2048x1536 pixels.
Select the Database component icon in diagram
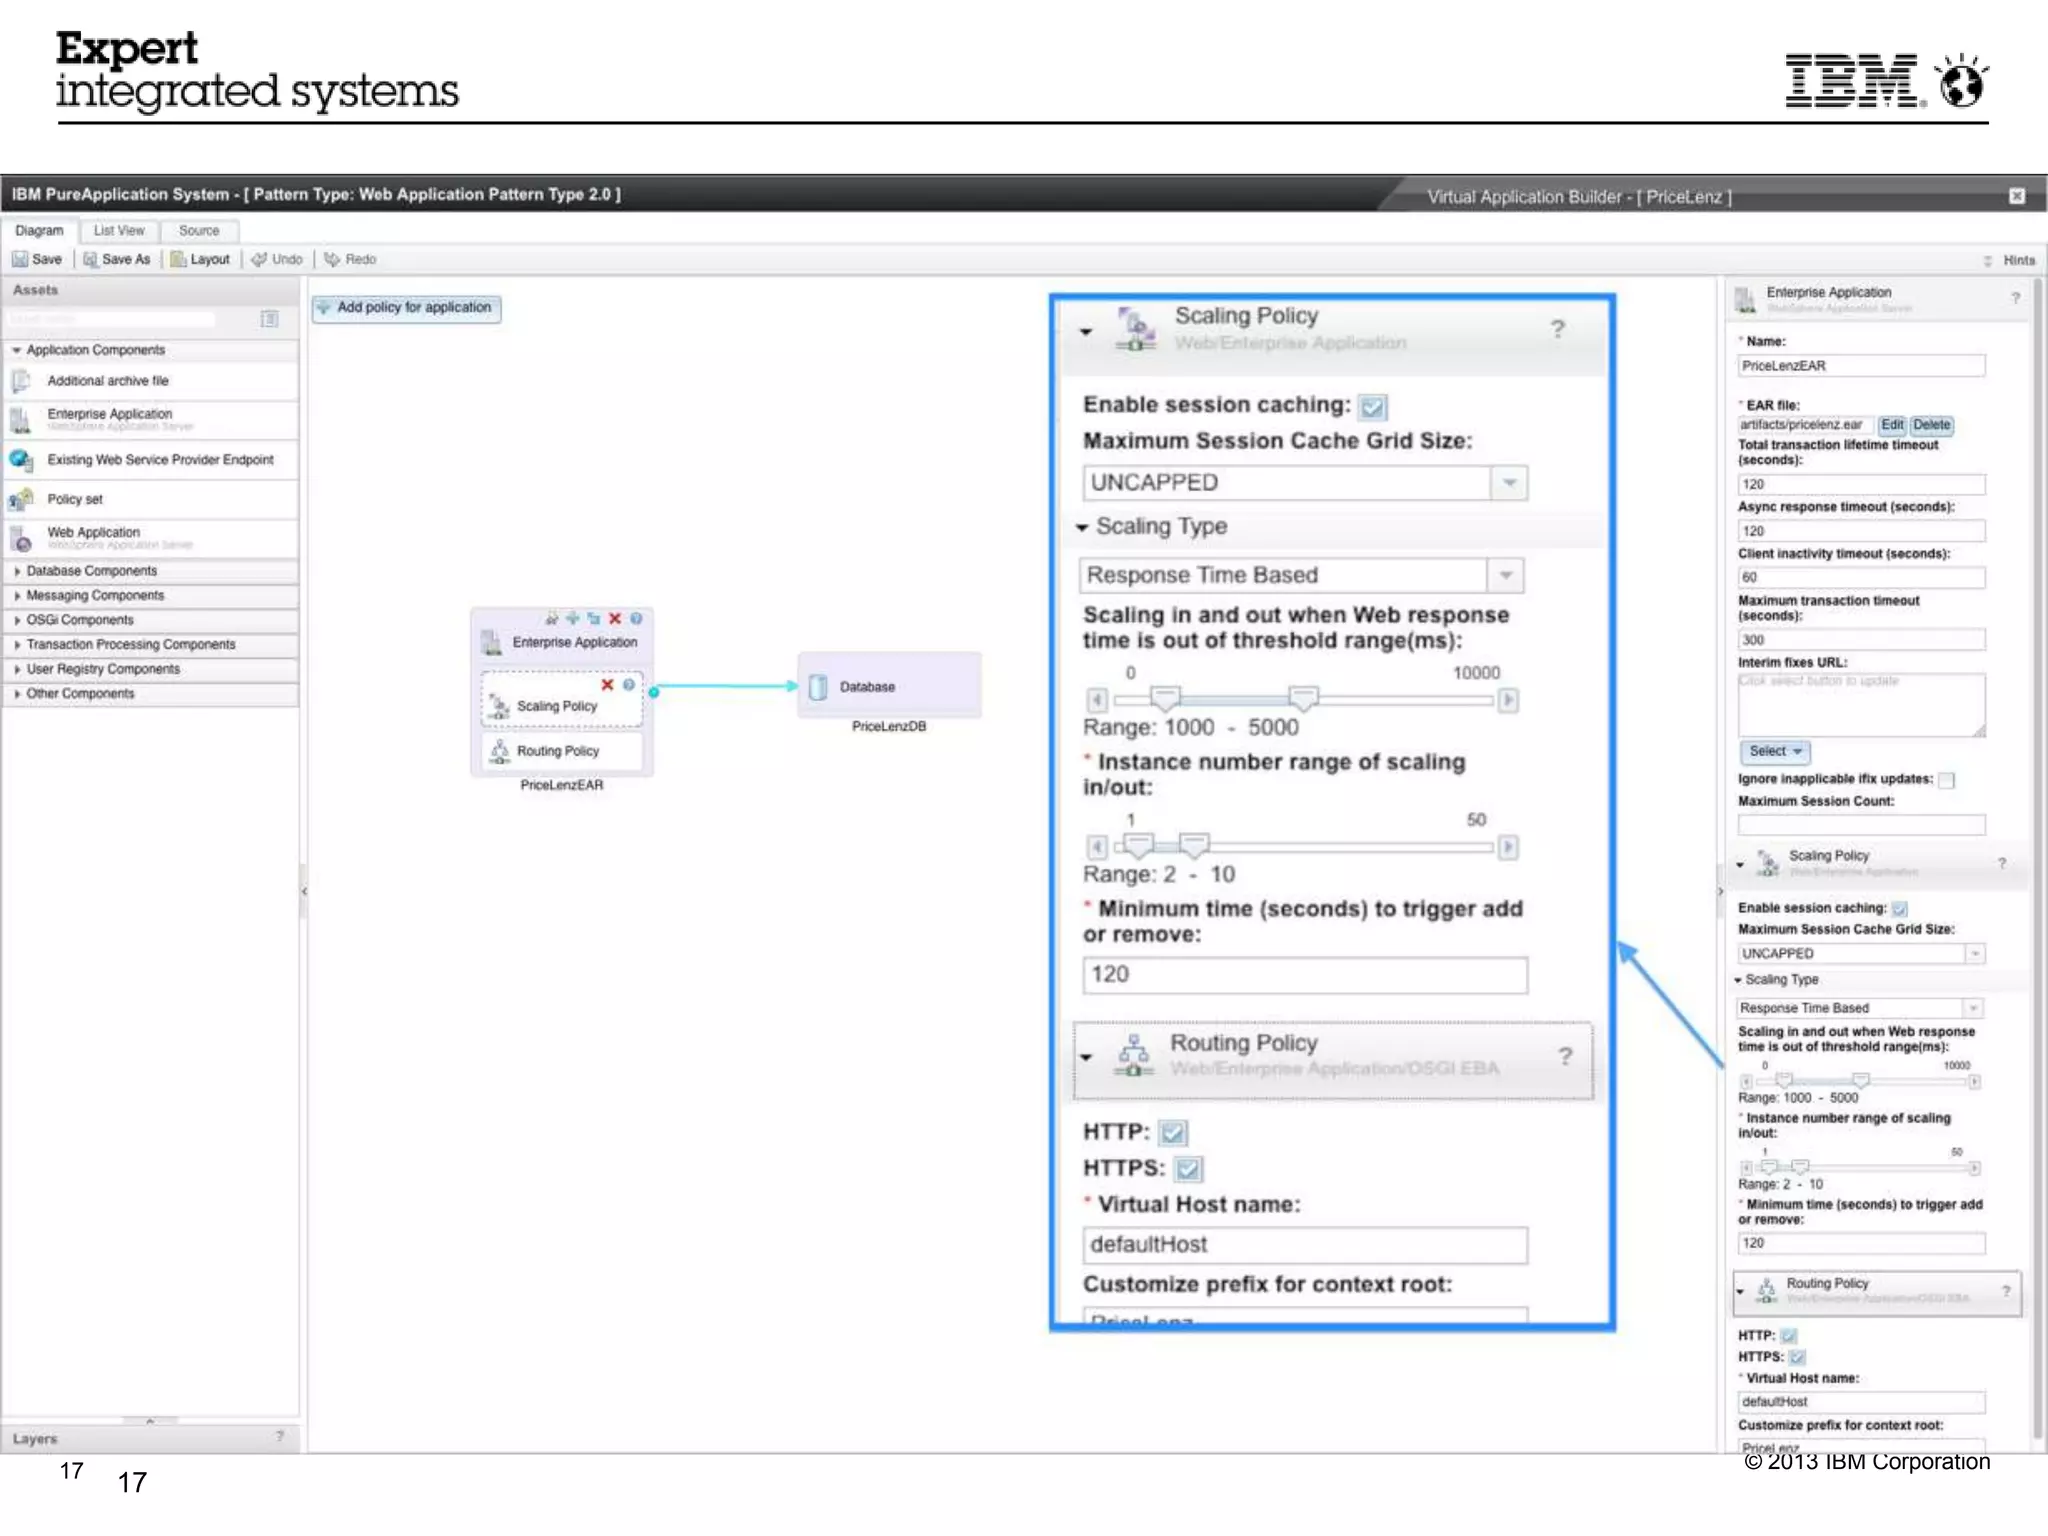tap(818, 687)
